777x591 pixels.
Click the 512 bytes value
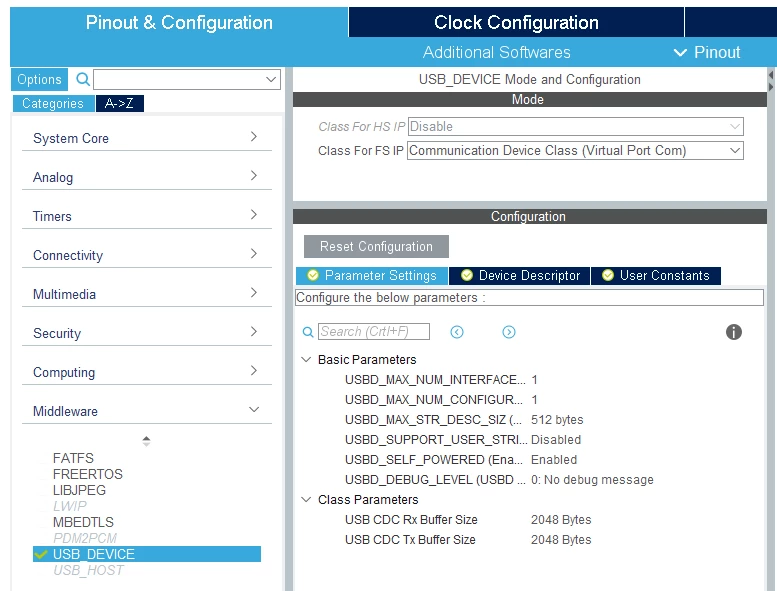(x=557, y=420)
